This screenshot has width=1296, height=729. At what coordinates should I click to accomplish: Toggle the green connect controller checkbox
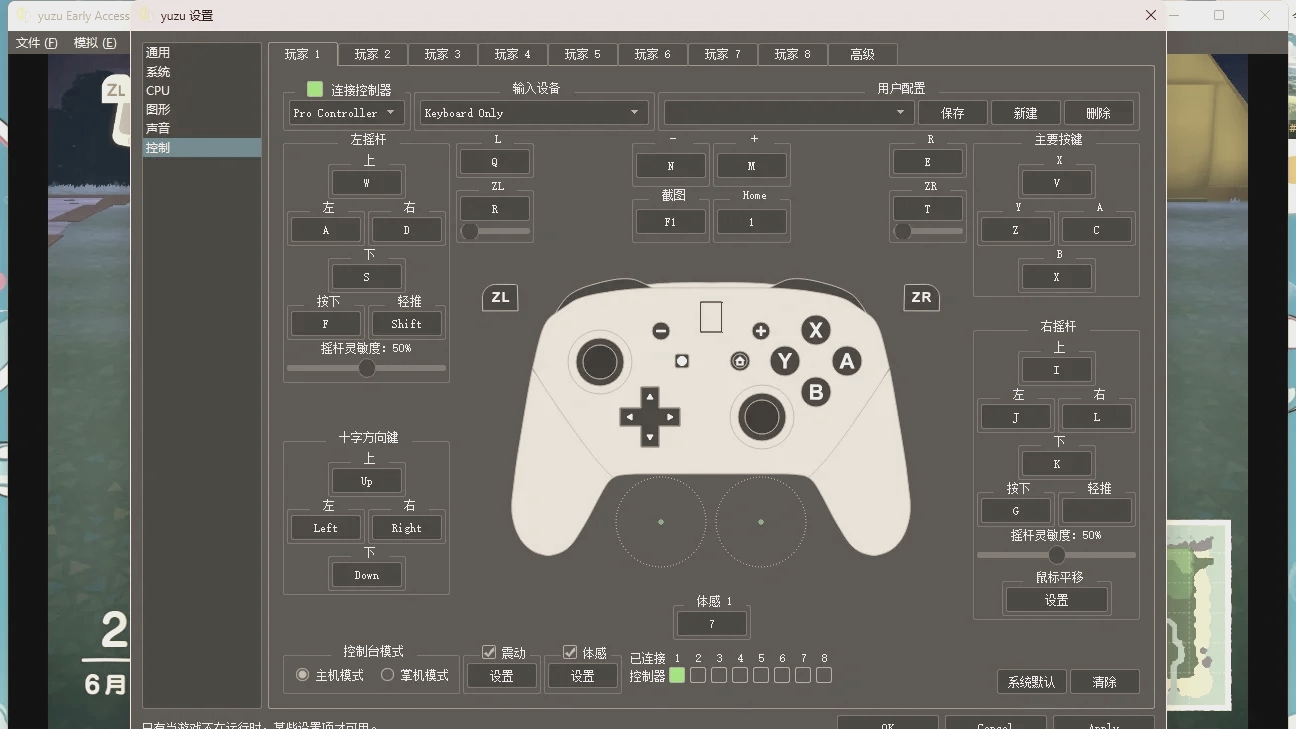[x=315, y=89]
